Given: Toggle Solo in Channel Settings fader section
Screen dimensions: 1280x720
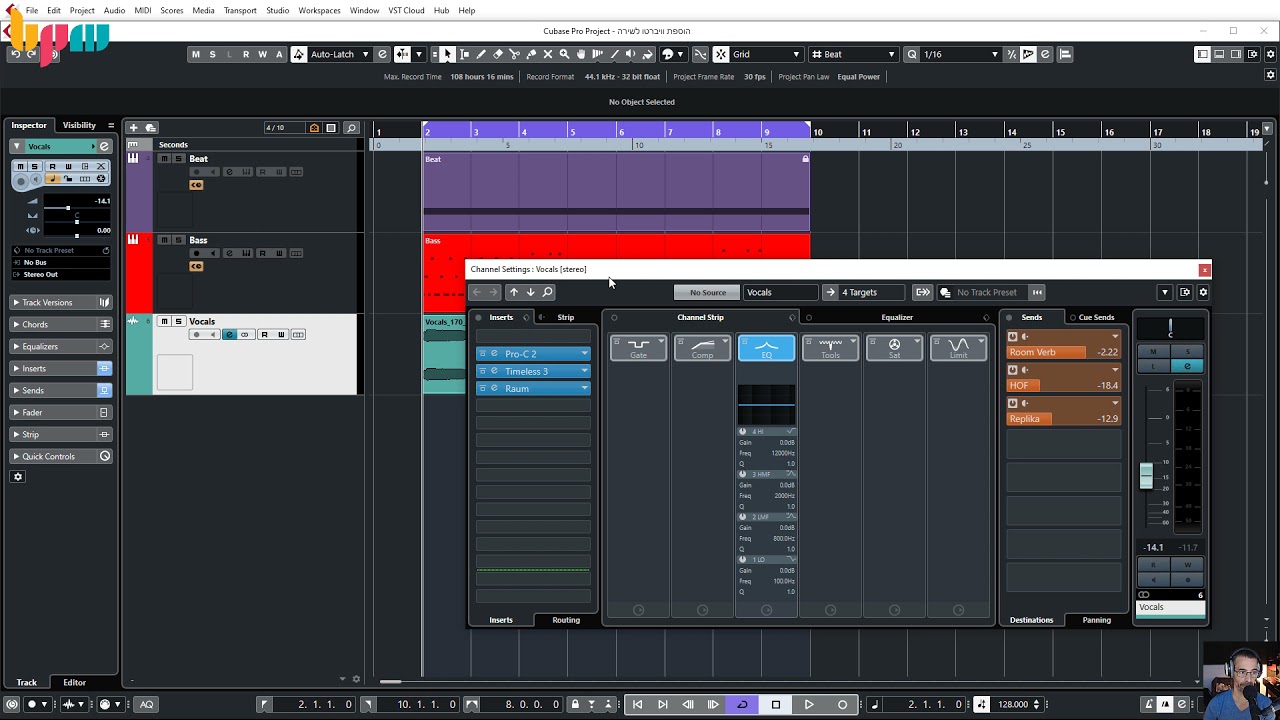Looking at the screenshot, I should 1187,352.
